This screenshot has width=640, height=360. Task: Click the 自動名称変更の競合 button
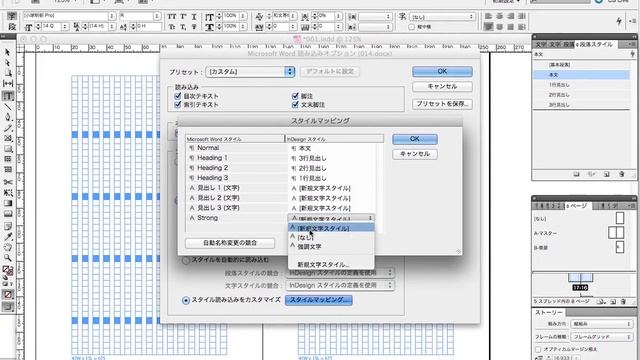(x=230, y=243)
